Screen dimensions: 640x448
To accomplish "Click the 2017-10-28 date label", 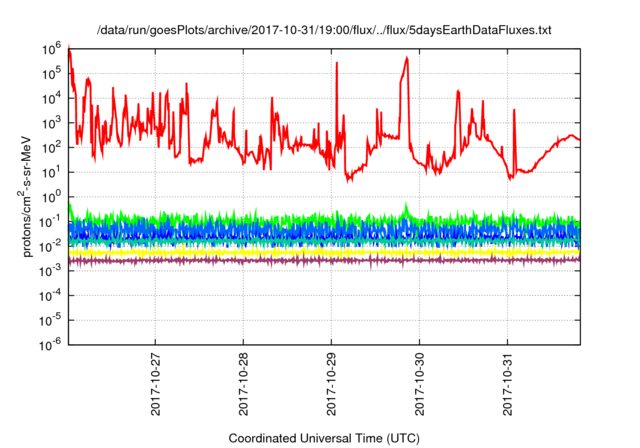I will (243, 384).
